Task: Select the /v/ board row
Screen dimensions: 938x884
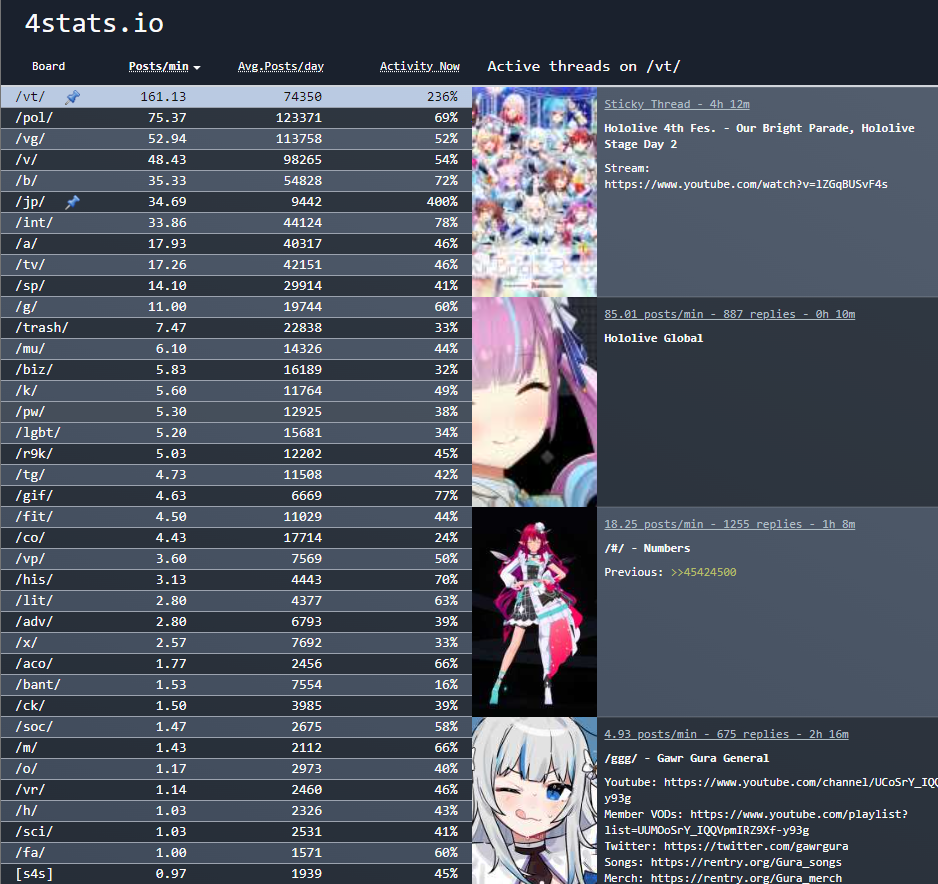Action: click(x=236, y=160)
